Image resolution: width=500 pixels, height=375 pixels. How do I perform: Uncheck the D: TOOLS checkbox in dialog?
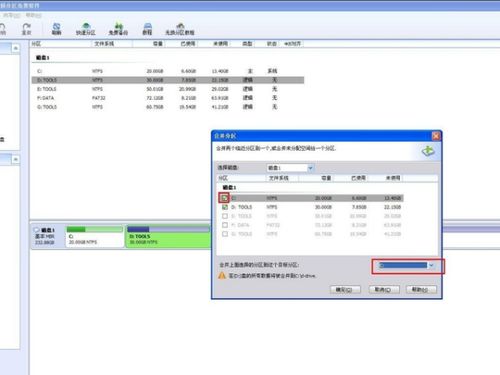point(225,207)
